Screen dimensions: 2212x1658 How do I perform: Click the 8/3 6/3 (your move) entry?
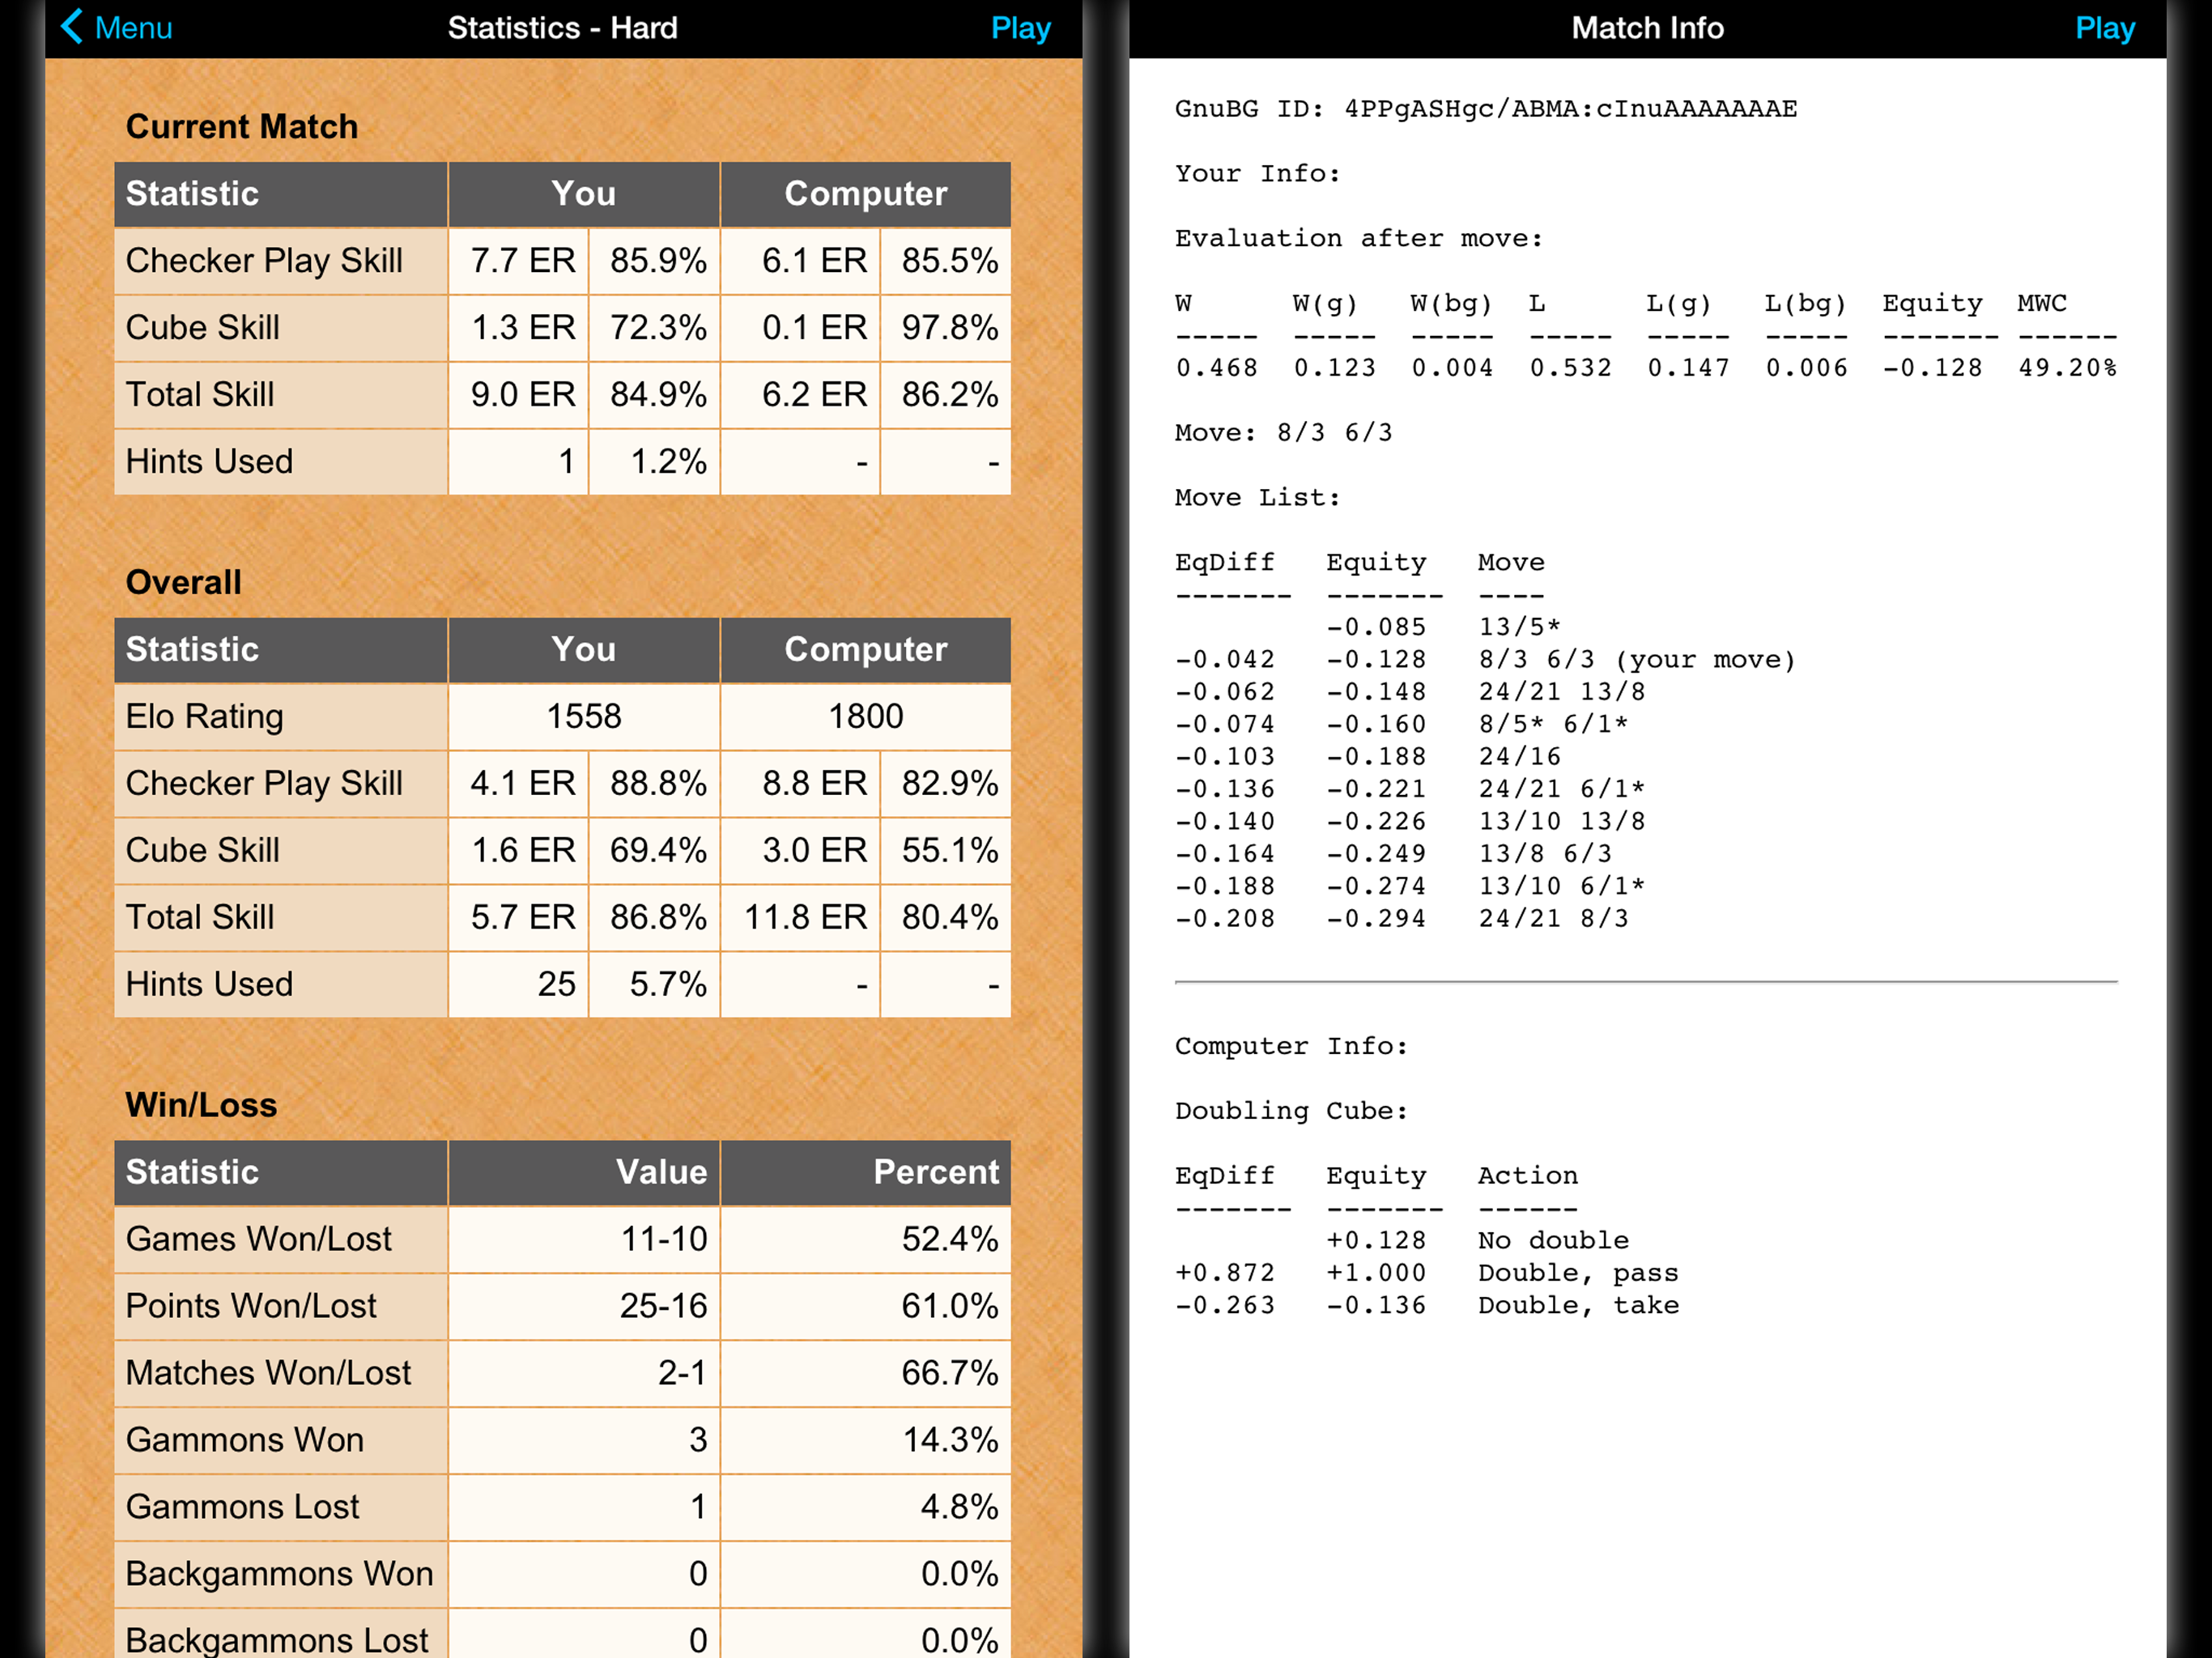1636,660
